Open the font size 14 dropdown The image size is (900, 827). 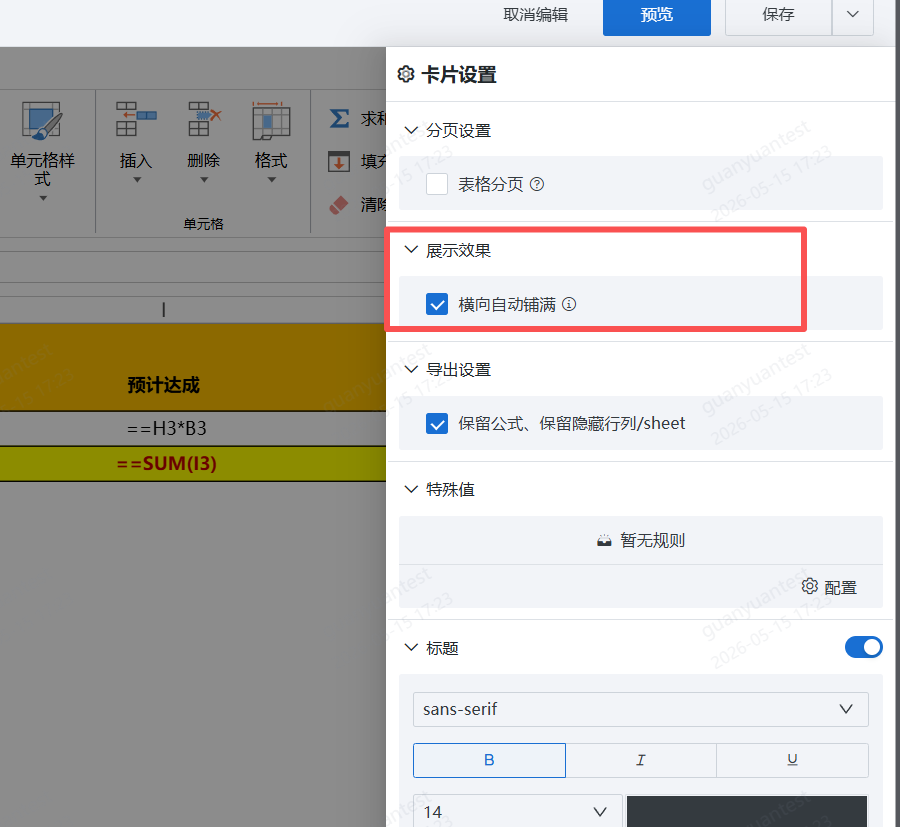coord(518,811)
